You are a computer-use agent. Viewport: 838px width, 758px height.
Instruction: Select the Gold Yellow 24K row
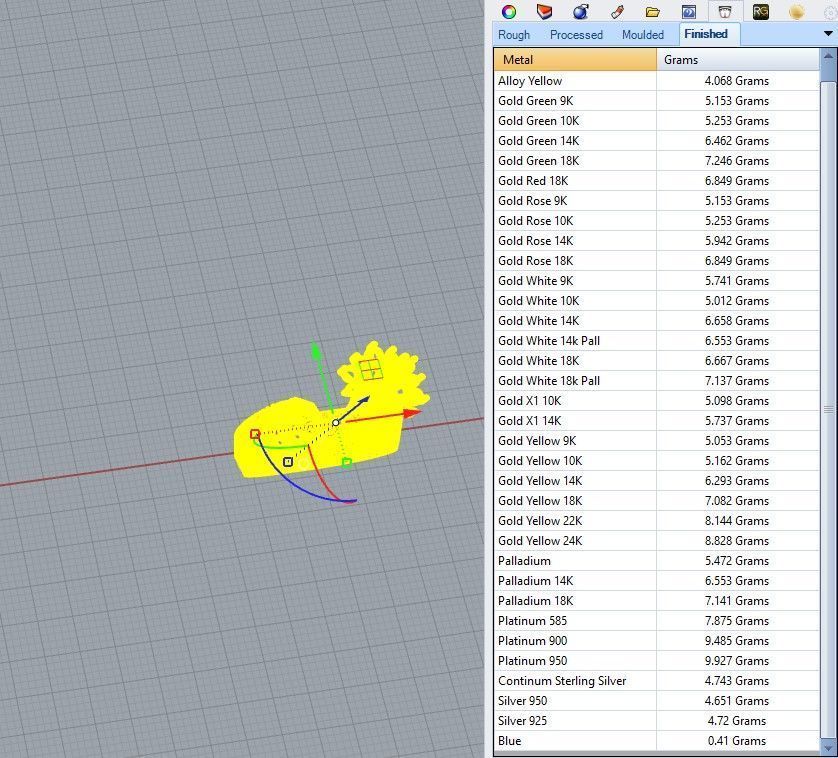(x=656, y=540)
